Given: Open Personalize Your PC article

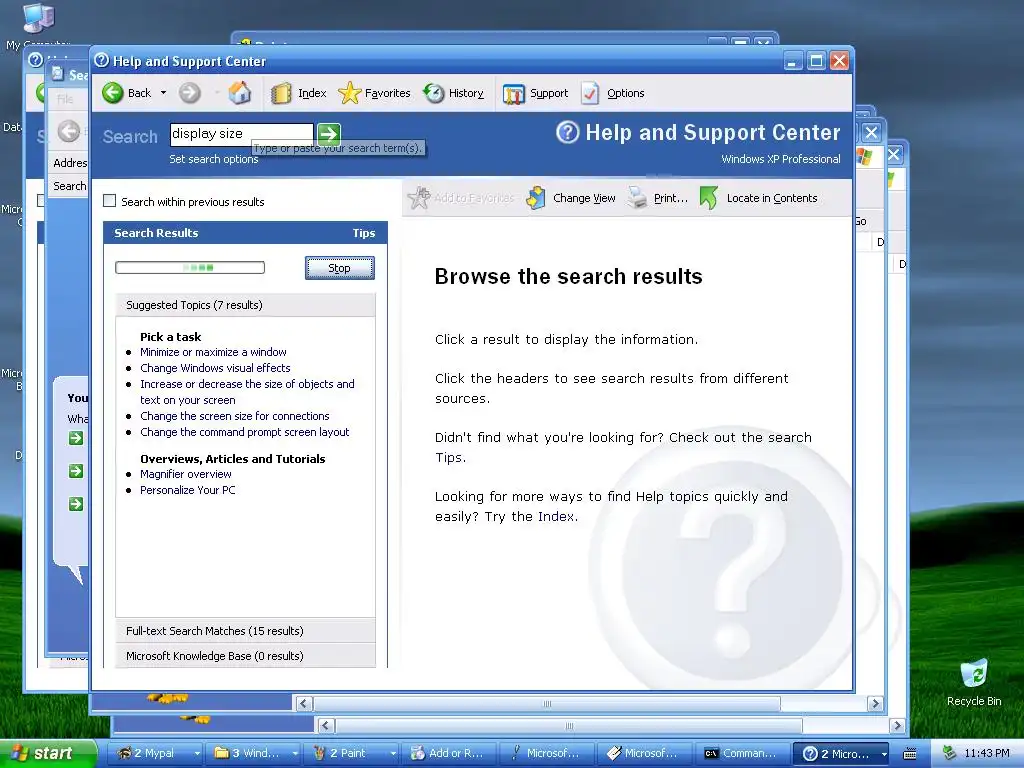Looking at the screenshot, I should [187, 490].
